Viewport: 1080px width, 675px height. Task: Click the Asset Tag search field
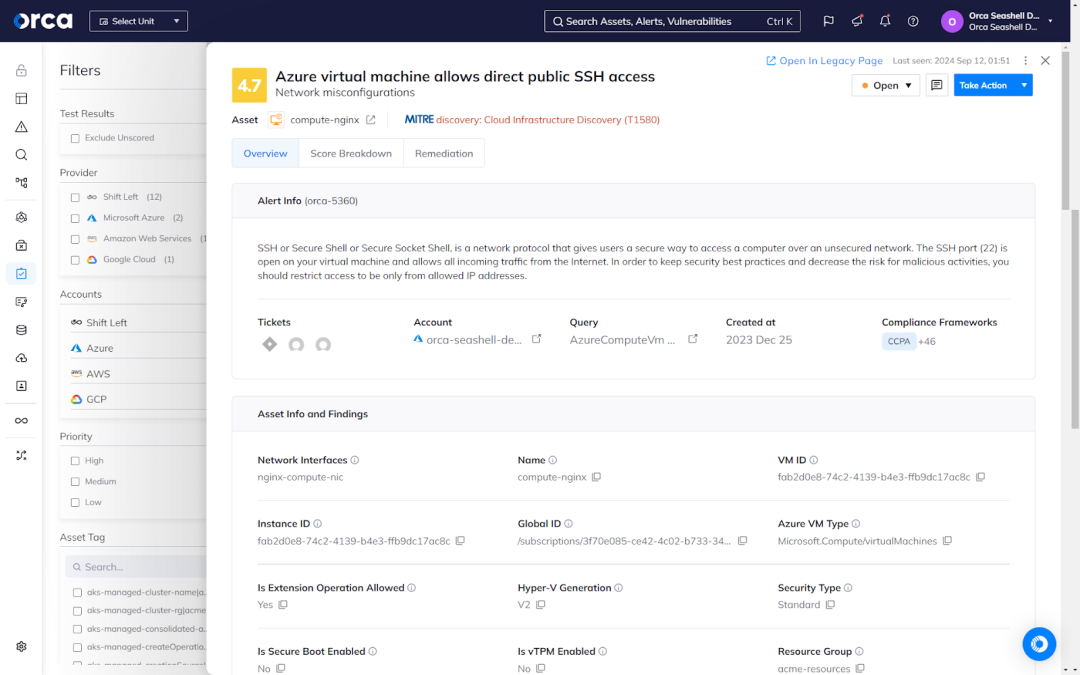point(136,567)
